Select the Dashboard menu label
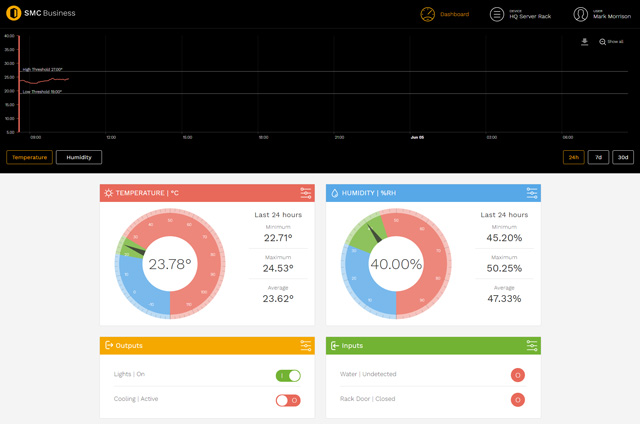640x424 pixels. pos(454,14)
